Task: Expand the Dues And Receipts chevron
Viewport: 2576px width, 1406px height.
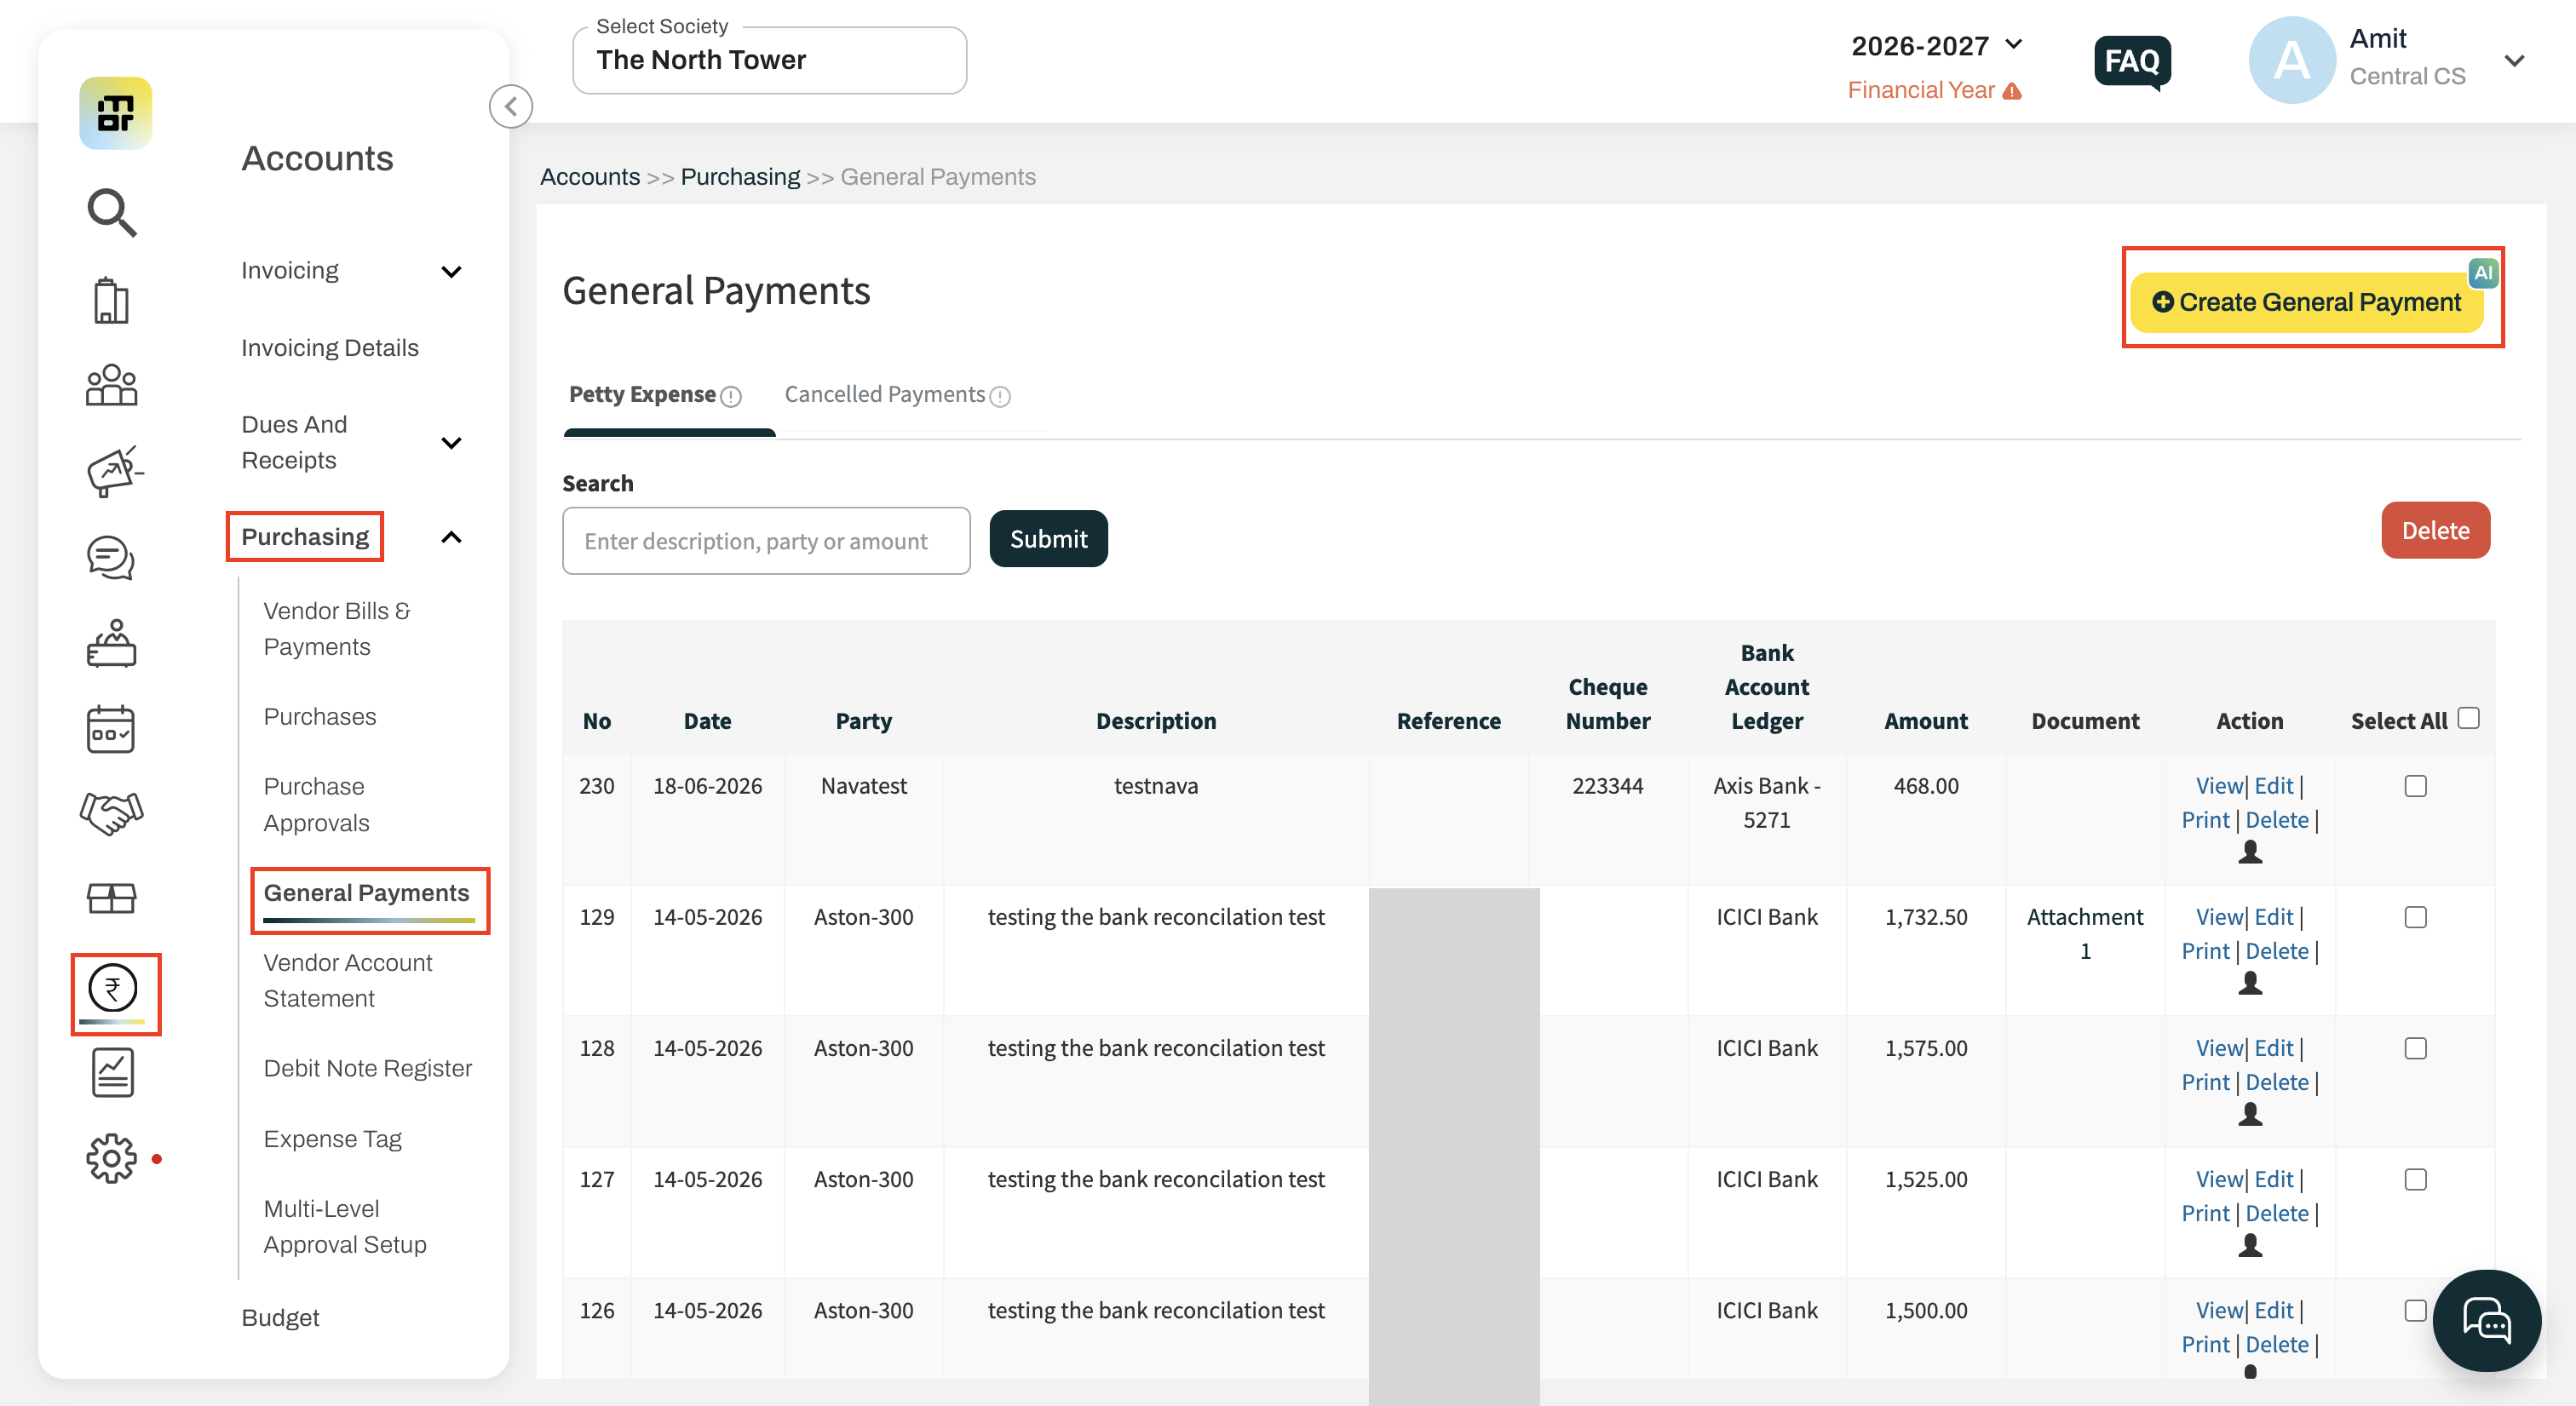Action: pos(451,442)
